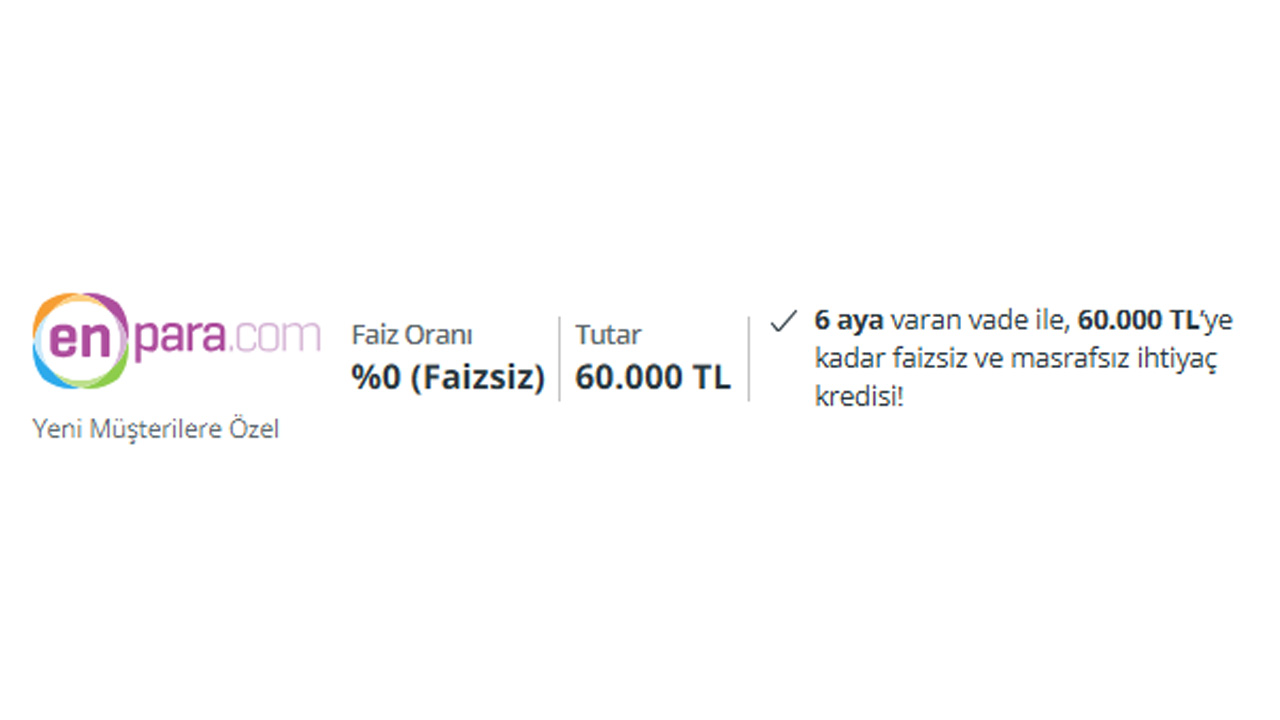Click the light ".com" logo part

tap(276, 339)
